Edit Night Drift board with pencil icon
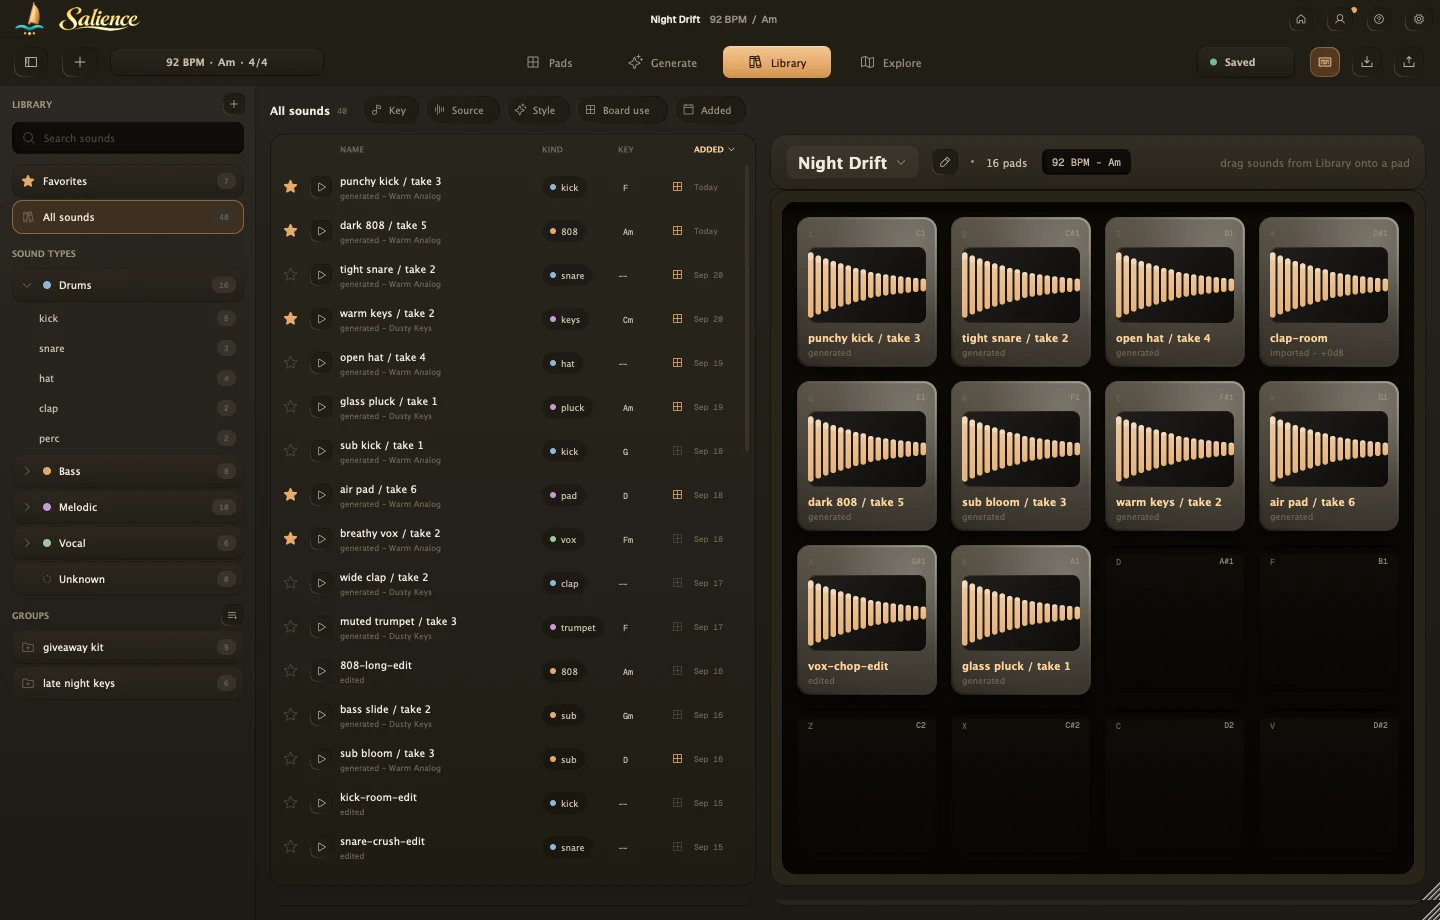Viewport: 1440px width, 920px height. click(945, 162)
